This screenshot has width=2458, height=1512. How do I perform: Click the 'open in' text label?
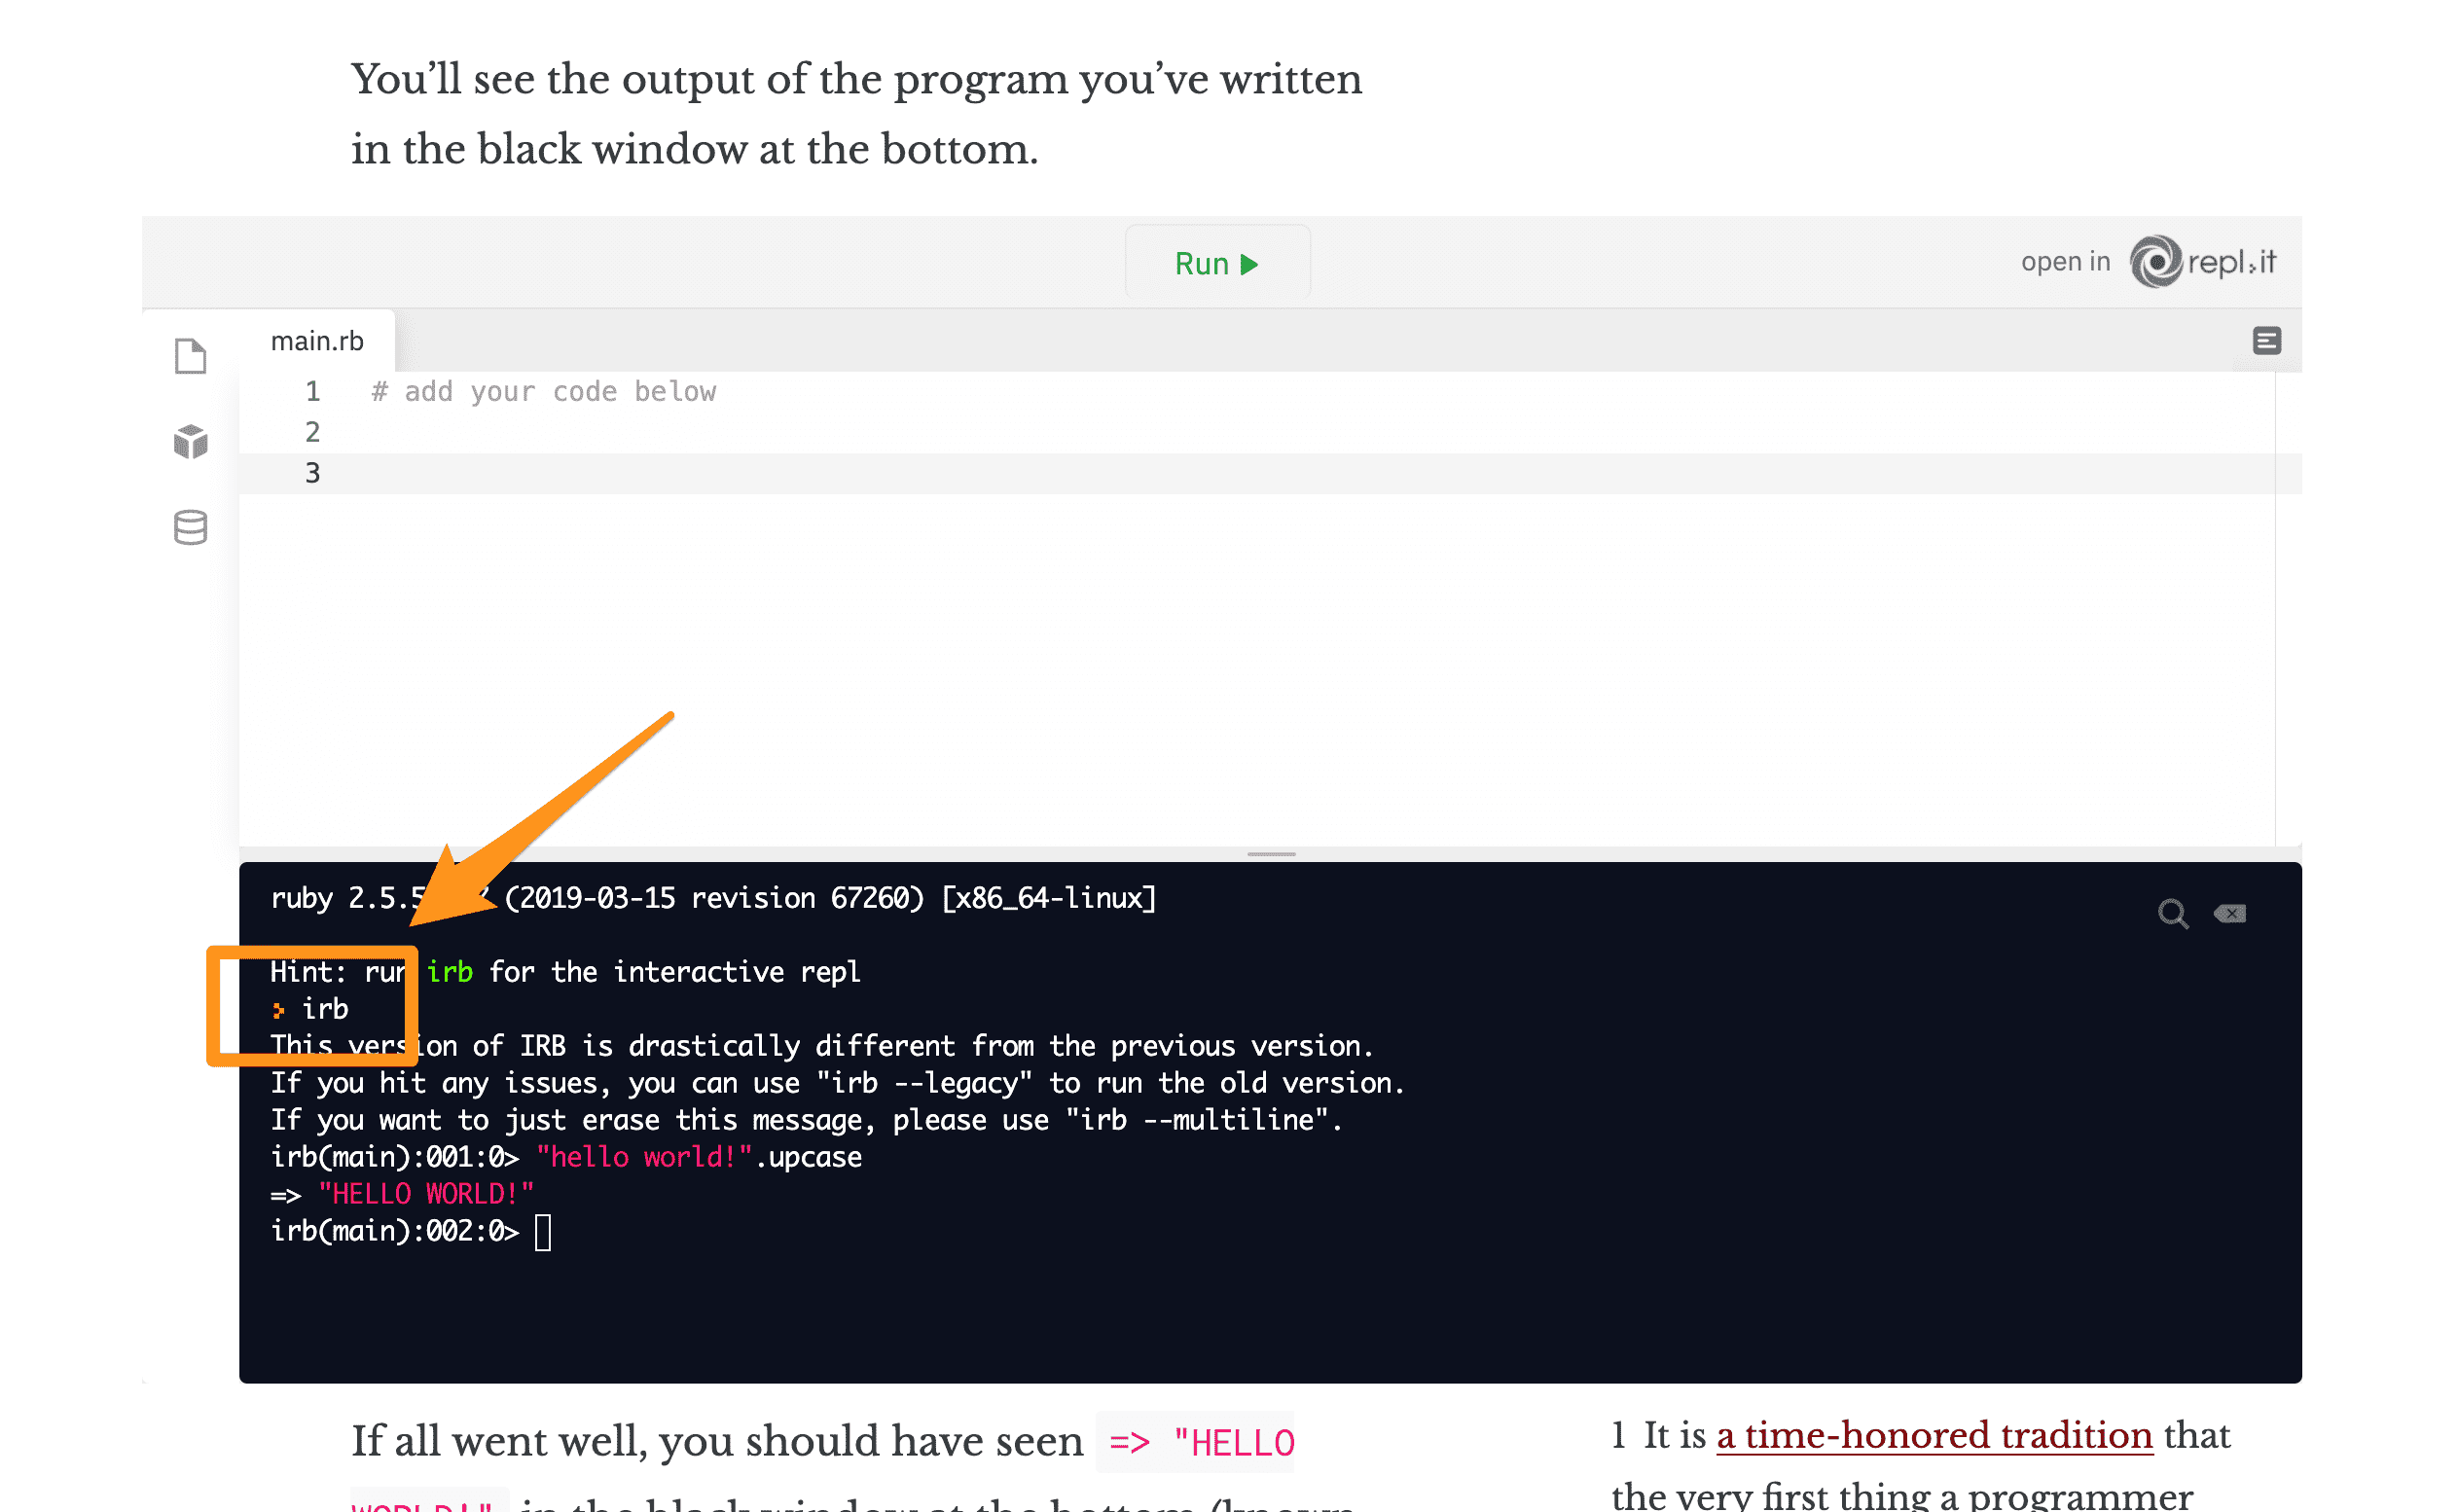(2065, 262)
